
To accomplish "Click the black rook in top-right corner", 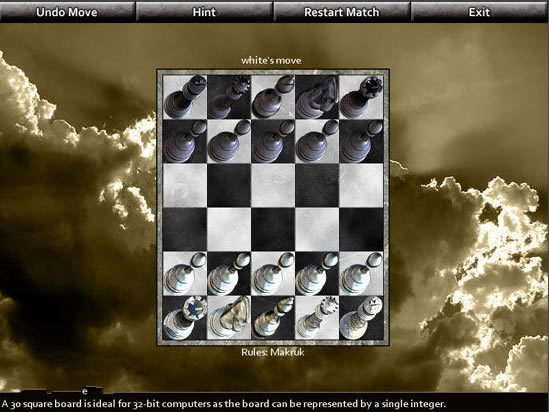I will (x=361, y=97).
